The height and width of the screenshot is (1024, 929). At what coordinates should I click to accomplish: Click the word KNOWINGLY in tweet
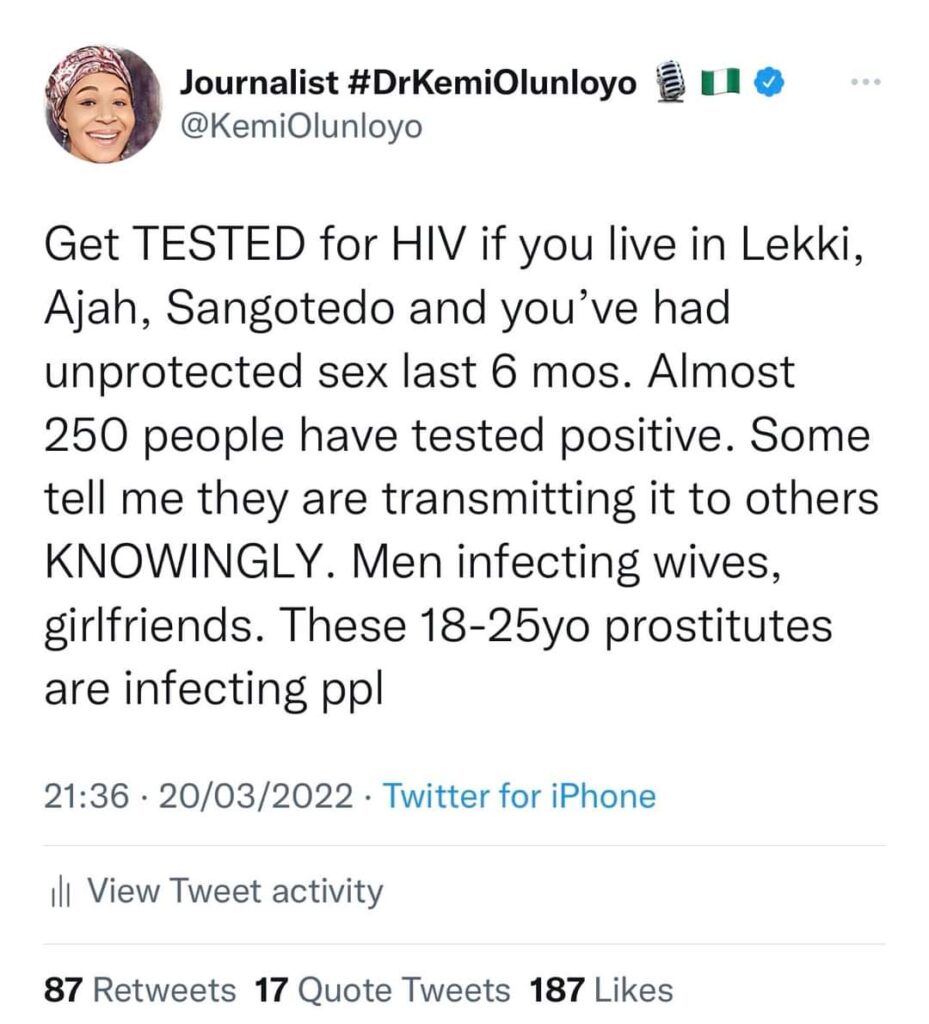(x=191, y=563)
